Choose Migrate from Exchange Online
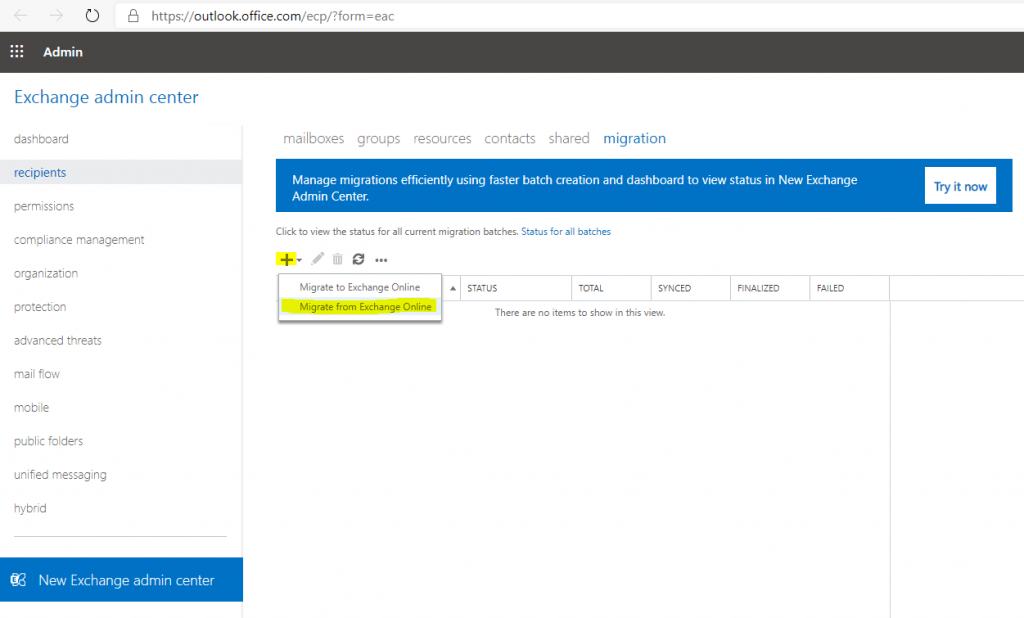 click(360, 306)
